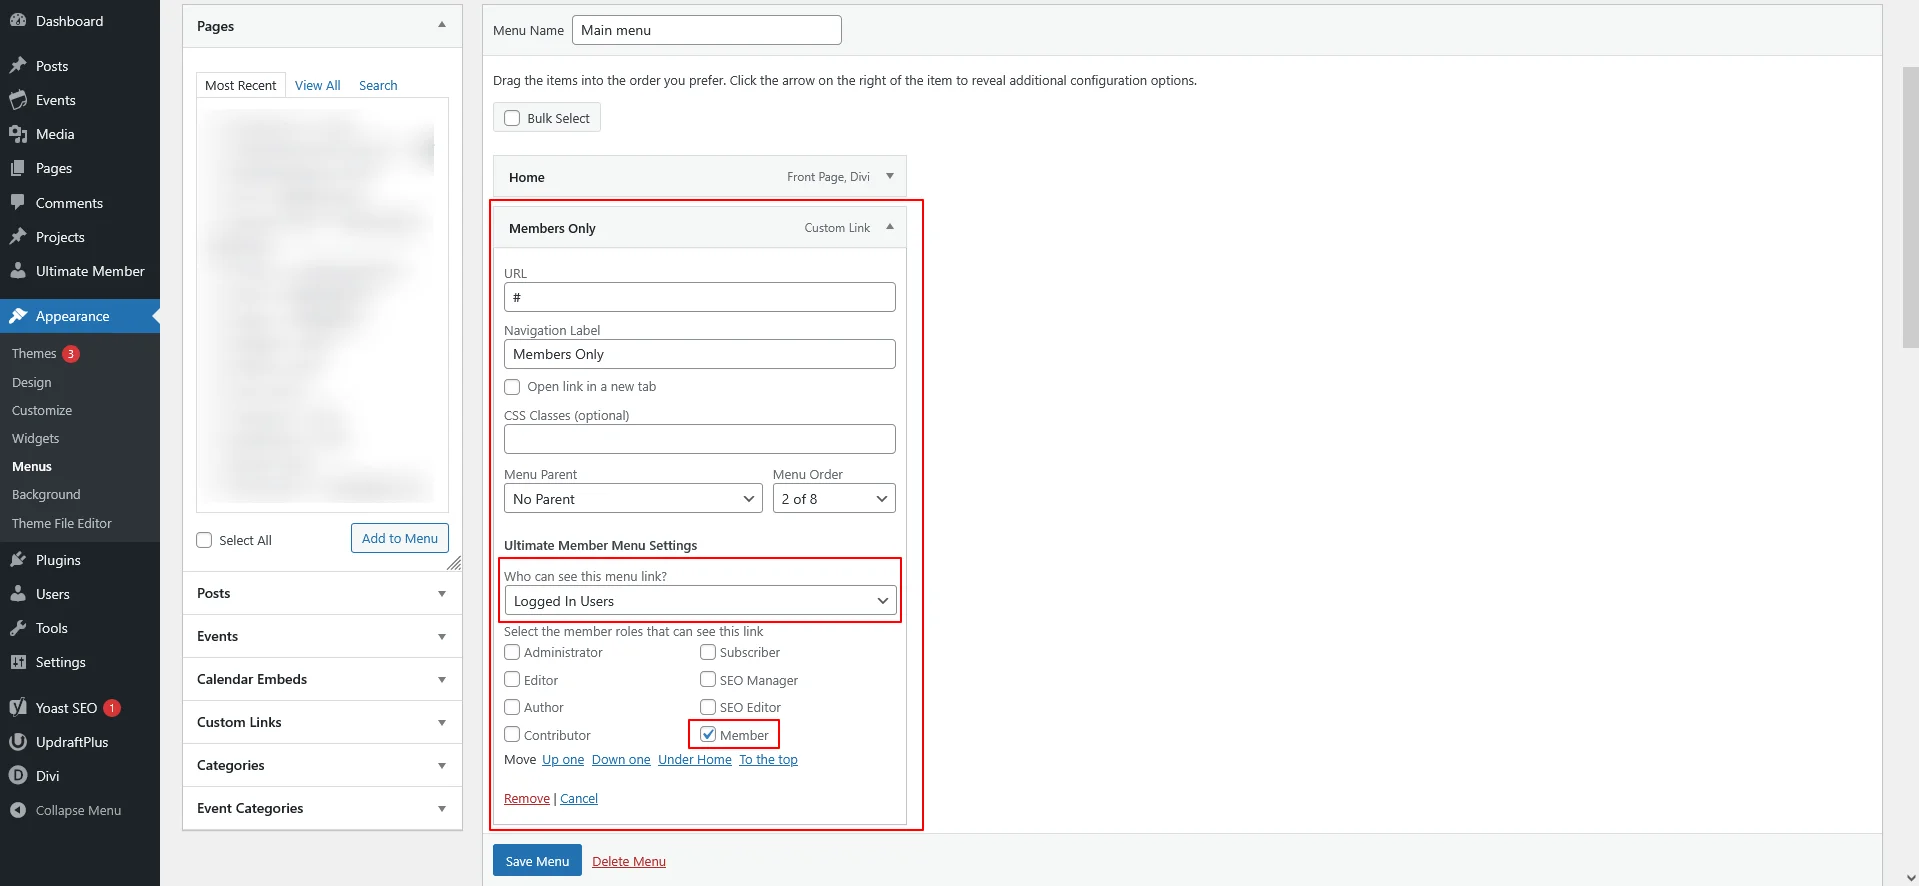Click the UpdraftPlus icon in sidebar
Viewport: 1919px width, 886px height.
pos(18,742)
